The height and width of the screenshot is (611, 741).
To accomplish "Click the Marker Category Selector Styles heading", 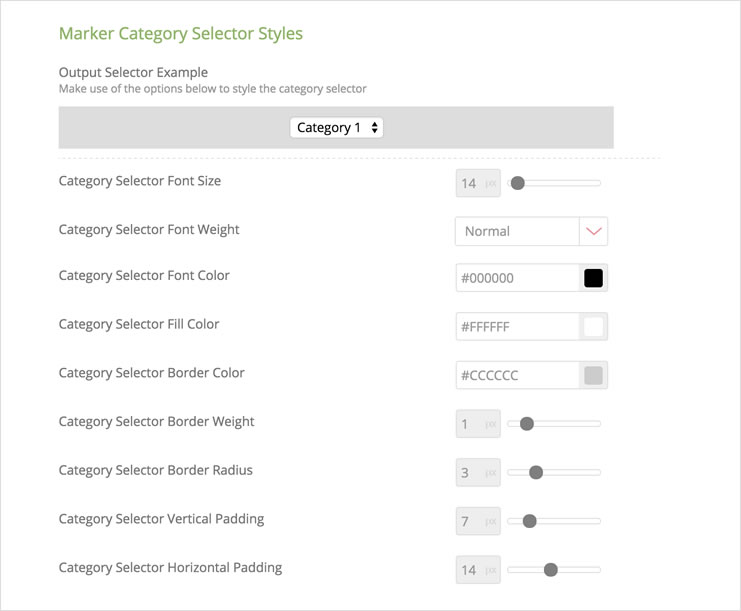I will [x=181, y=34].
